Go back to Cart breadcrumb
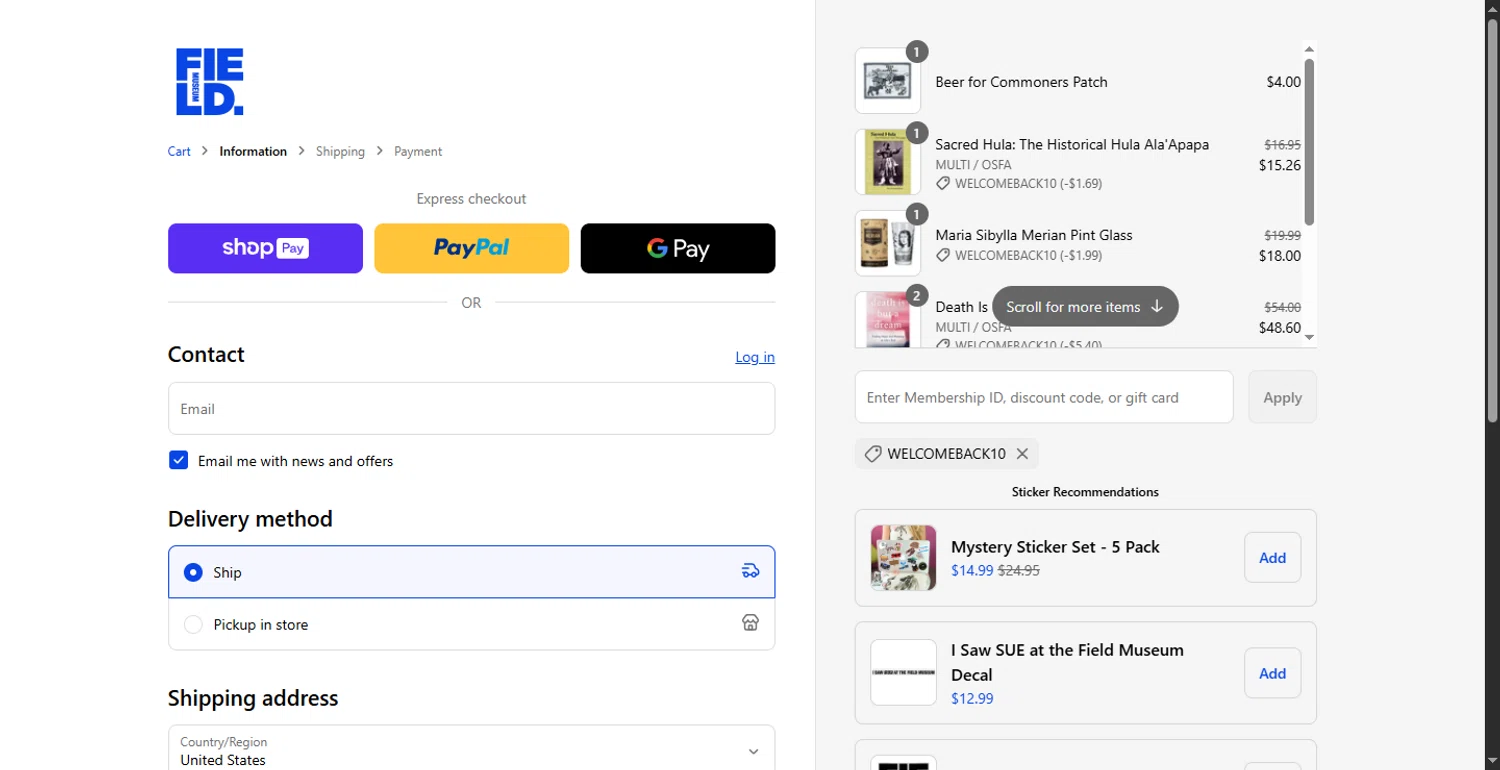Viewport: 1500px width, 770px height. [x=179, y=152]
